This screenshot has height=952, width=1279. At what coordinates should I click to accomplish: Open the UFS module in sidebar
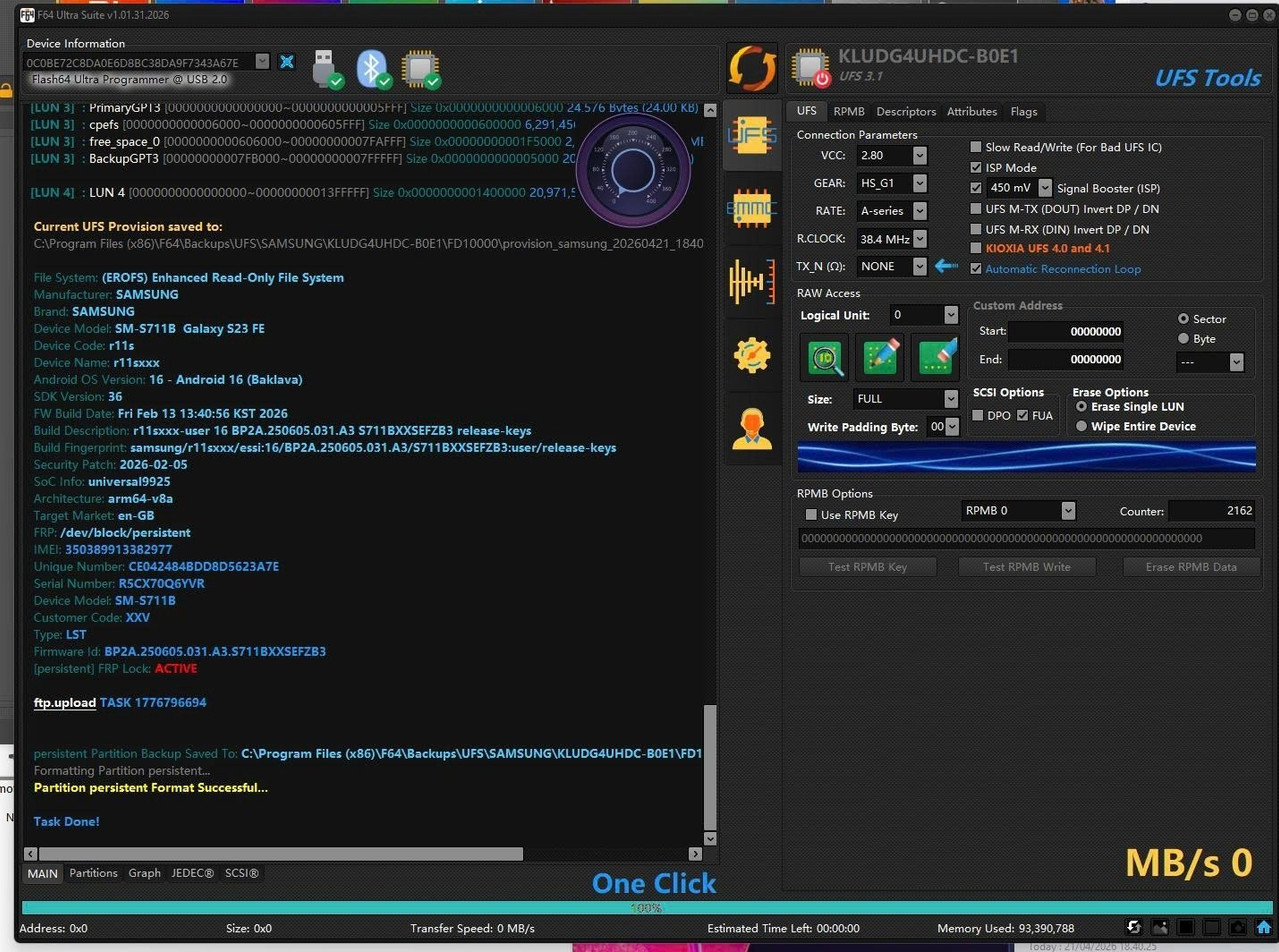point(752,135)
